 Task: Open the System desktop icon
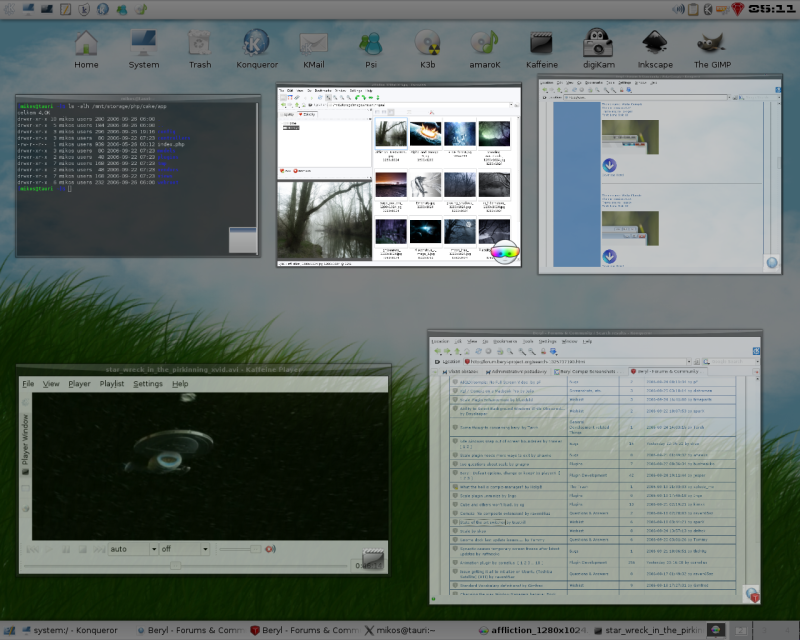(143, 49)
